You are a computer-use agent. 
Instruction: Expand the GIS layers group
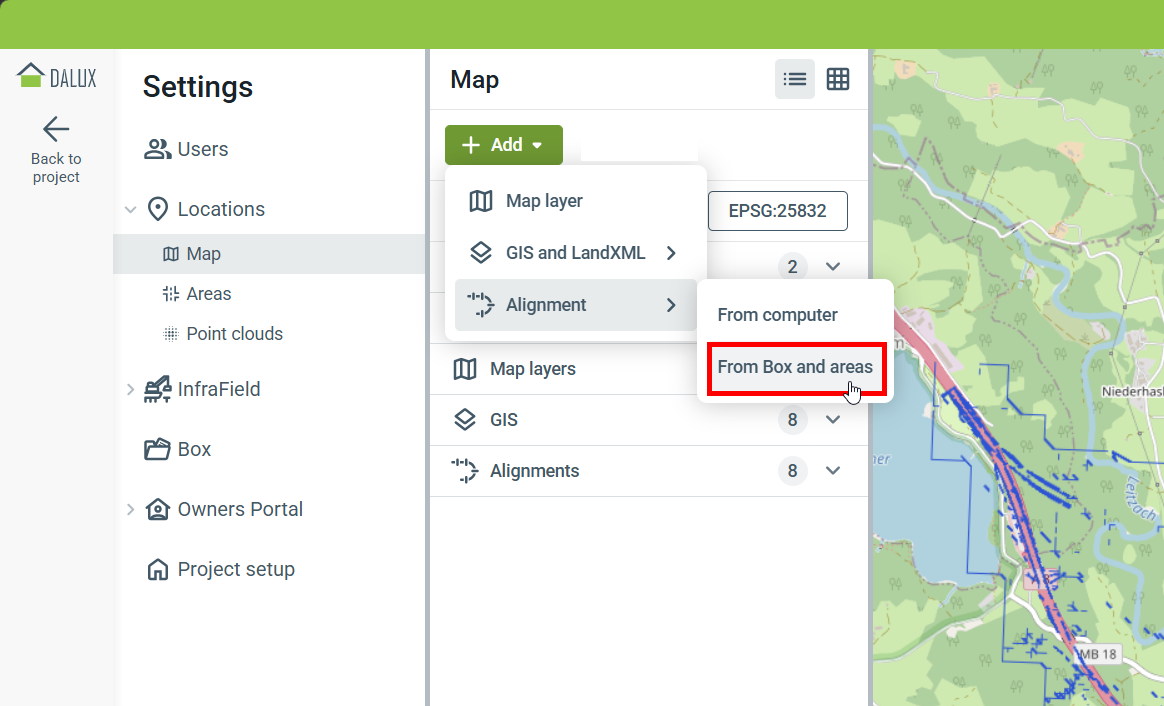pyautogui.click(x=833, y=420)
